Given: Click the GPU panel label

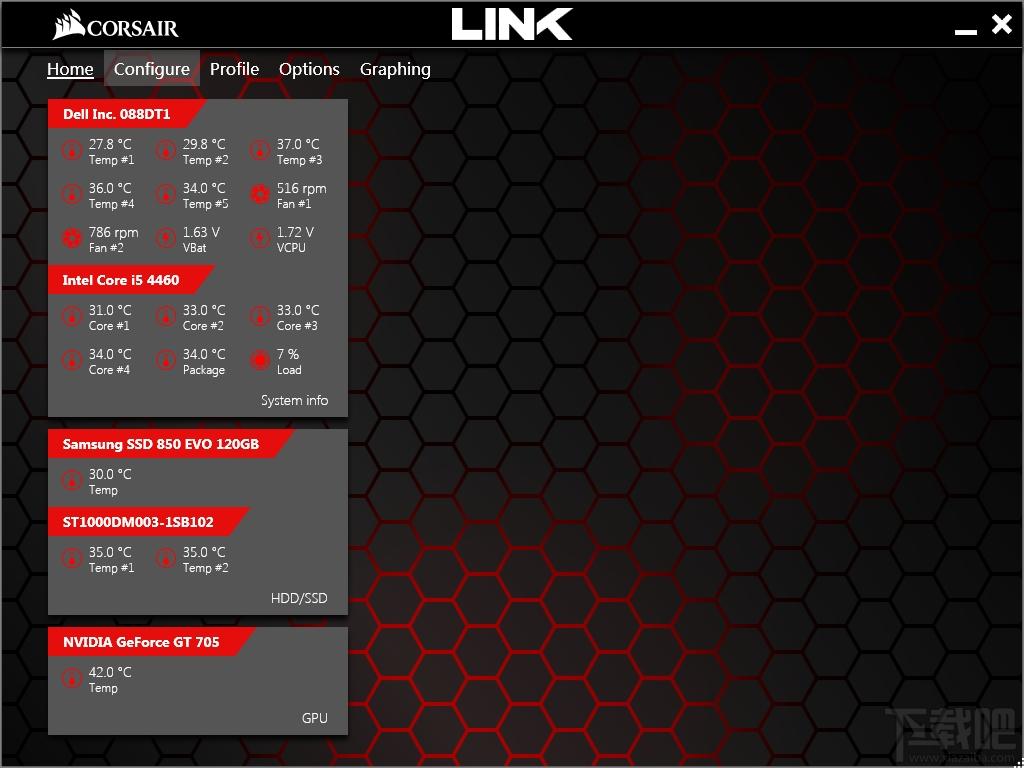Looking at the screenshot, I should point(315,718).
